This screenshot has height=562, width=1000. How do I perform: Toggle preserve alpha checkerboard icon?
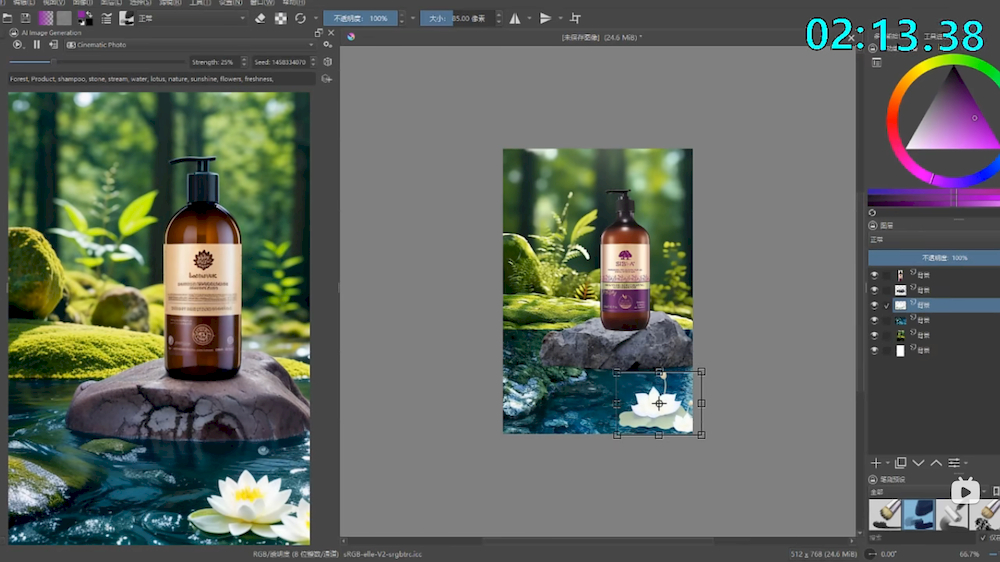[281, 18]
